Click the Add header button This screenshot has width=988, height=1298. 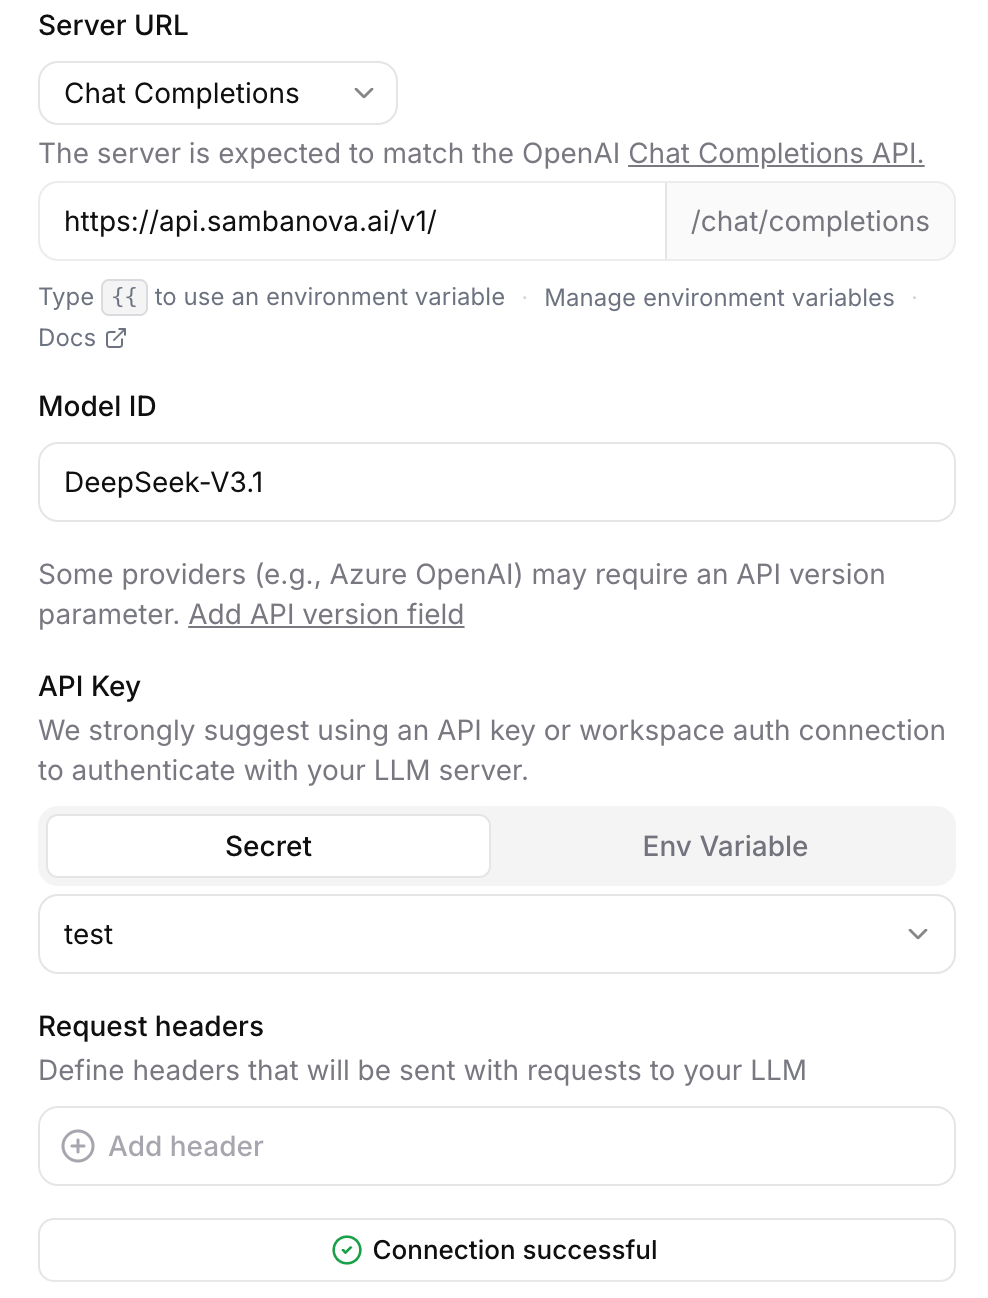[x=497, y=1146]
